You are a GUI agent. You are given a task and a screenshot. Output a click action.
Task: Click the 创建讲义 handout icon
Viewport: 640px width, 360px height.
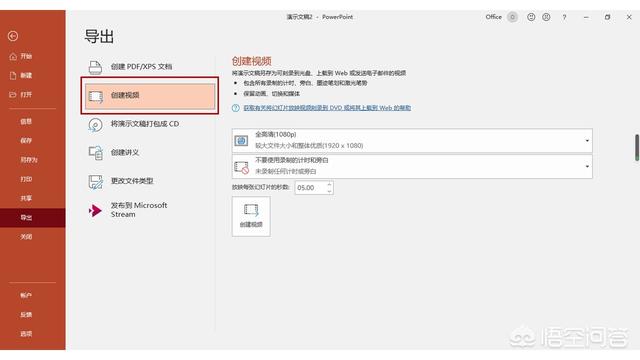pos(96,153)
